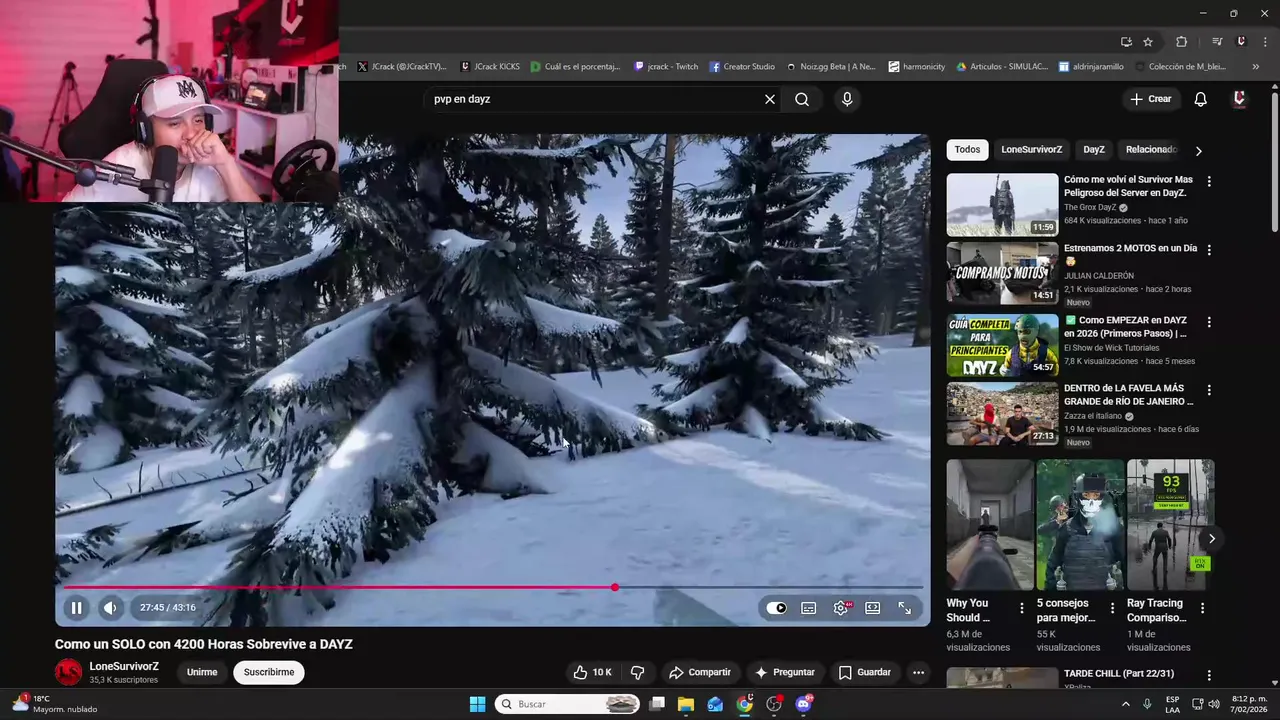
Task: Open options for 'TARDE CHILL (Part 22/31)'
Action: (1209, 676)
